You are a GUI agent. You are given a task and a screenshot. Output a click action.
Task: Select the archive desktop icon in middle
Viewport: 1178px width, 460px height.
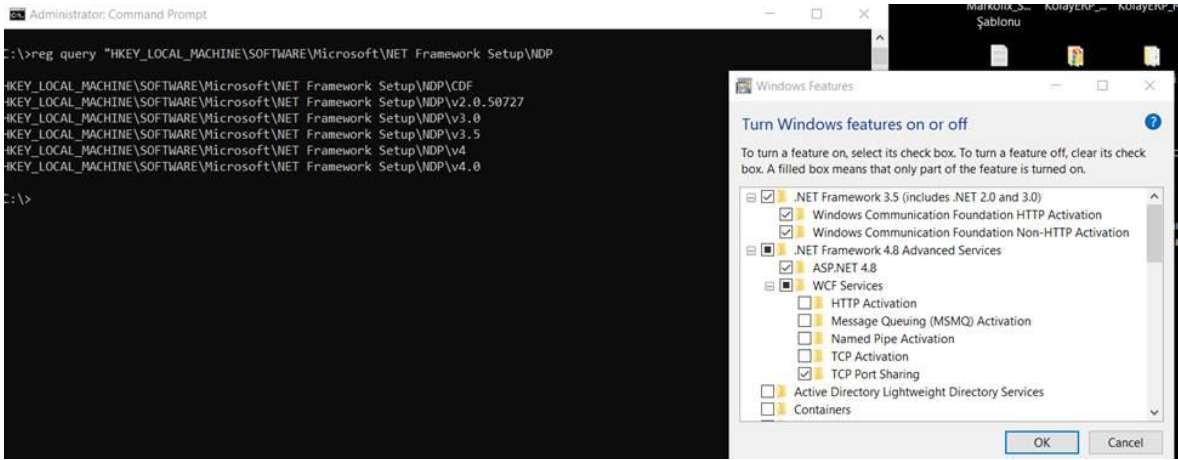click(1075, 56)
